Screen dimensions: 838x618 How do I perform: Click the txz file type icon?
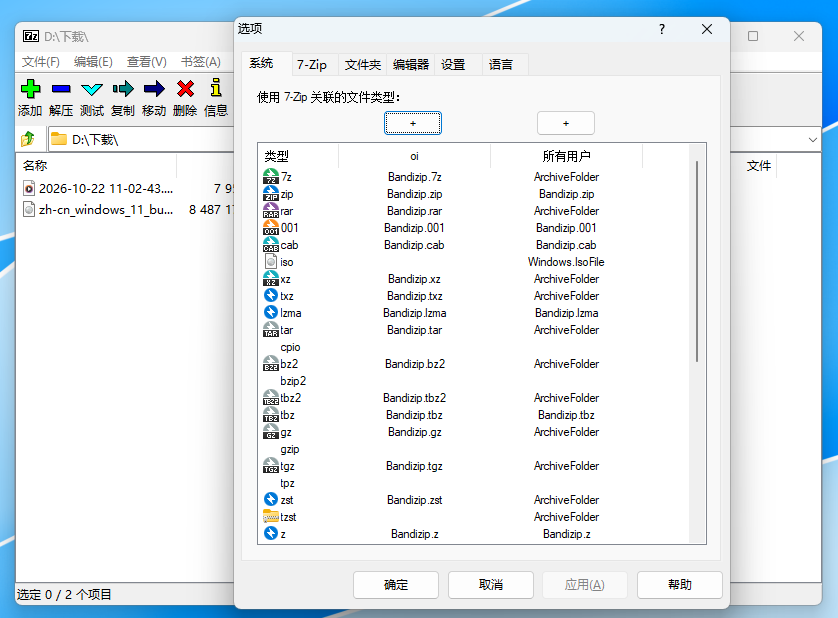coord(271,296)
